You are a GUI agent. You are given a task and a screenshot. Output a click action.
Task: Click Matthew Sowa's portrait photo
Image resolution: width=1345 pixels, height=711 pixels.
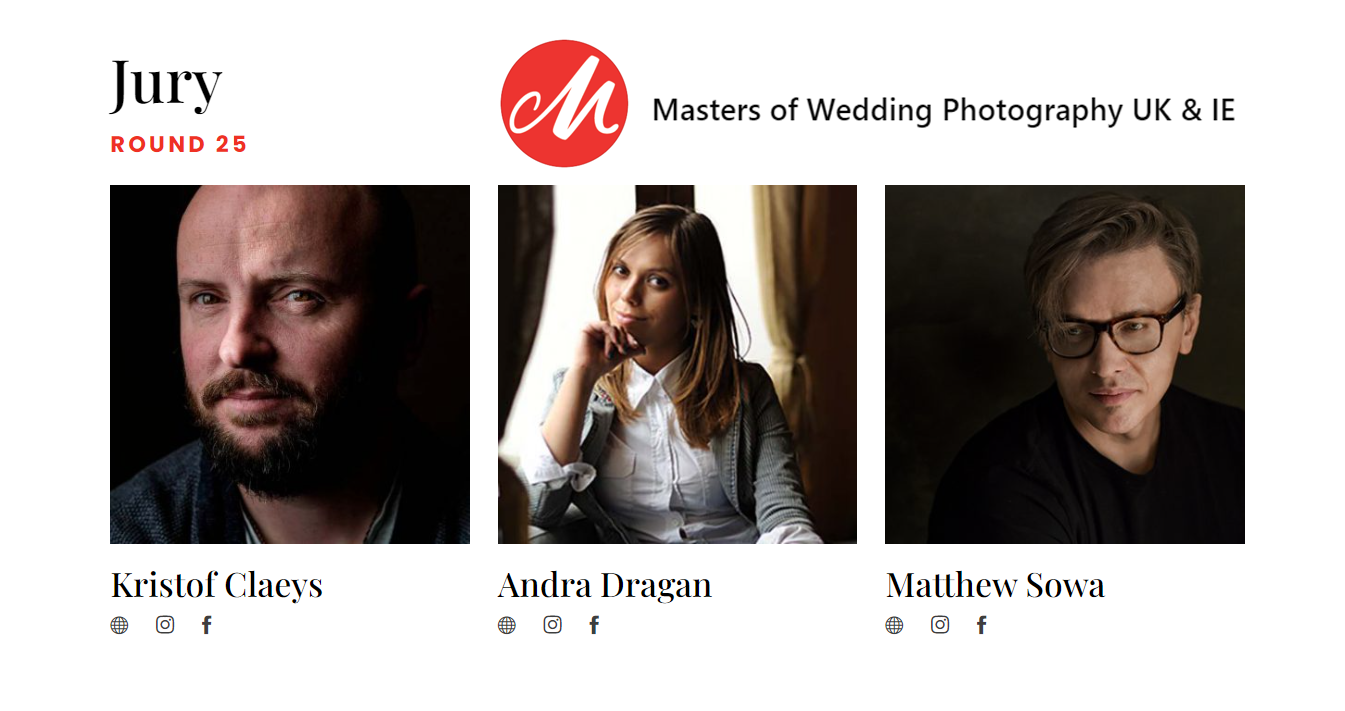[x=1065, y=364]
